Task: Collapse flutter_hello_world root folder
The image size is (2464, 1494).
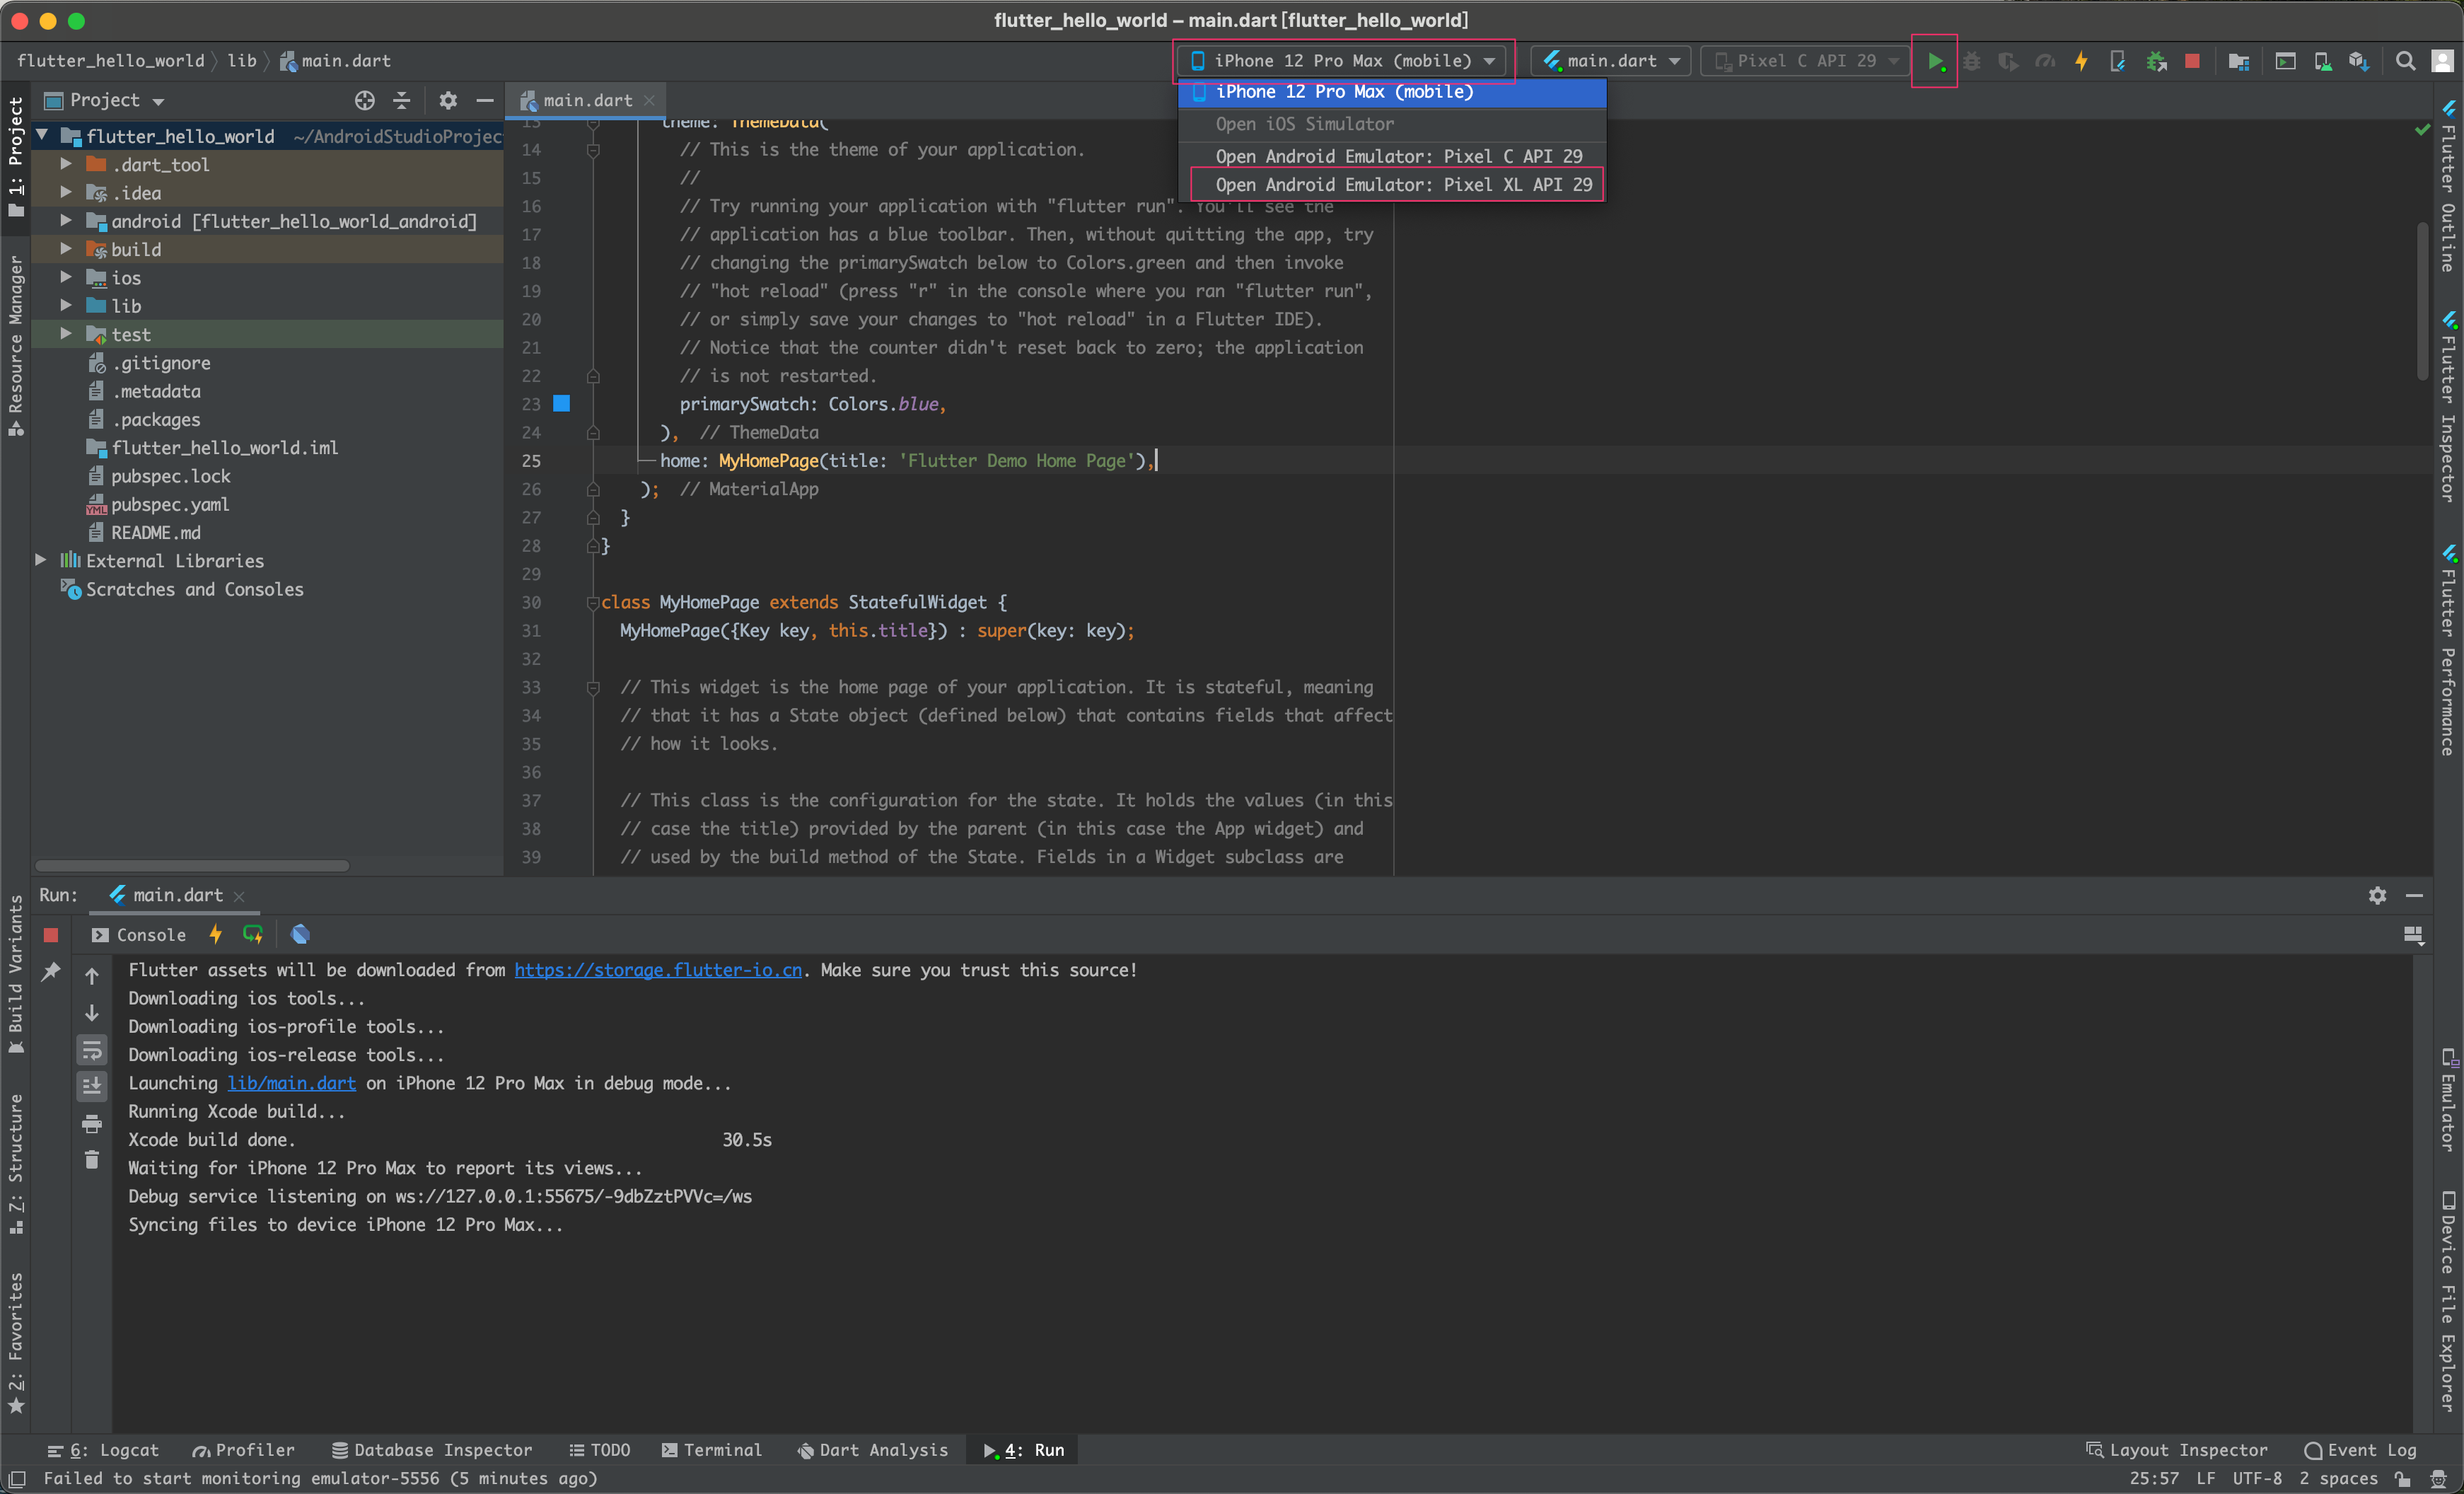Action: pyautogui.click(x=42, y=135)
